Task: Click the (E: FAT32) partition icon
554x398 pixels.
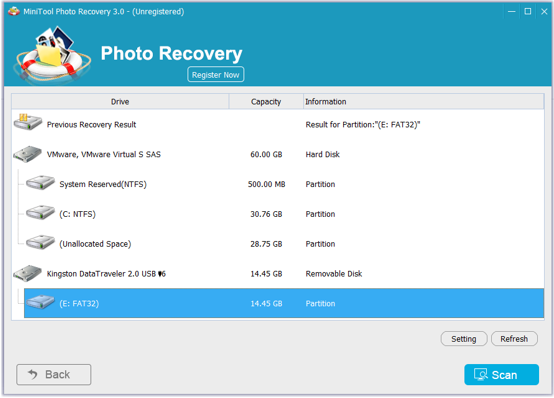Action: pos(40,302)
